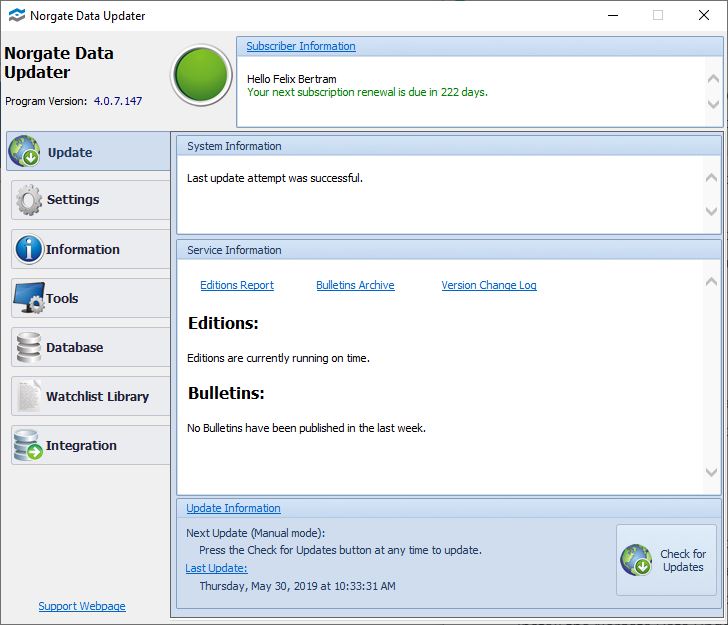Click the Watchlist Library document icon
This screenshot has width=728, height=625.
click(29, 396)
